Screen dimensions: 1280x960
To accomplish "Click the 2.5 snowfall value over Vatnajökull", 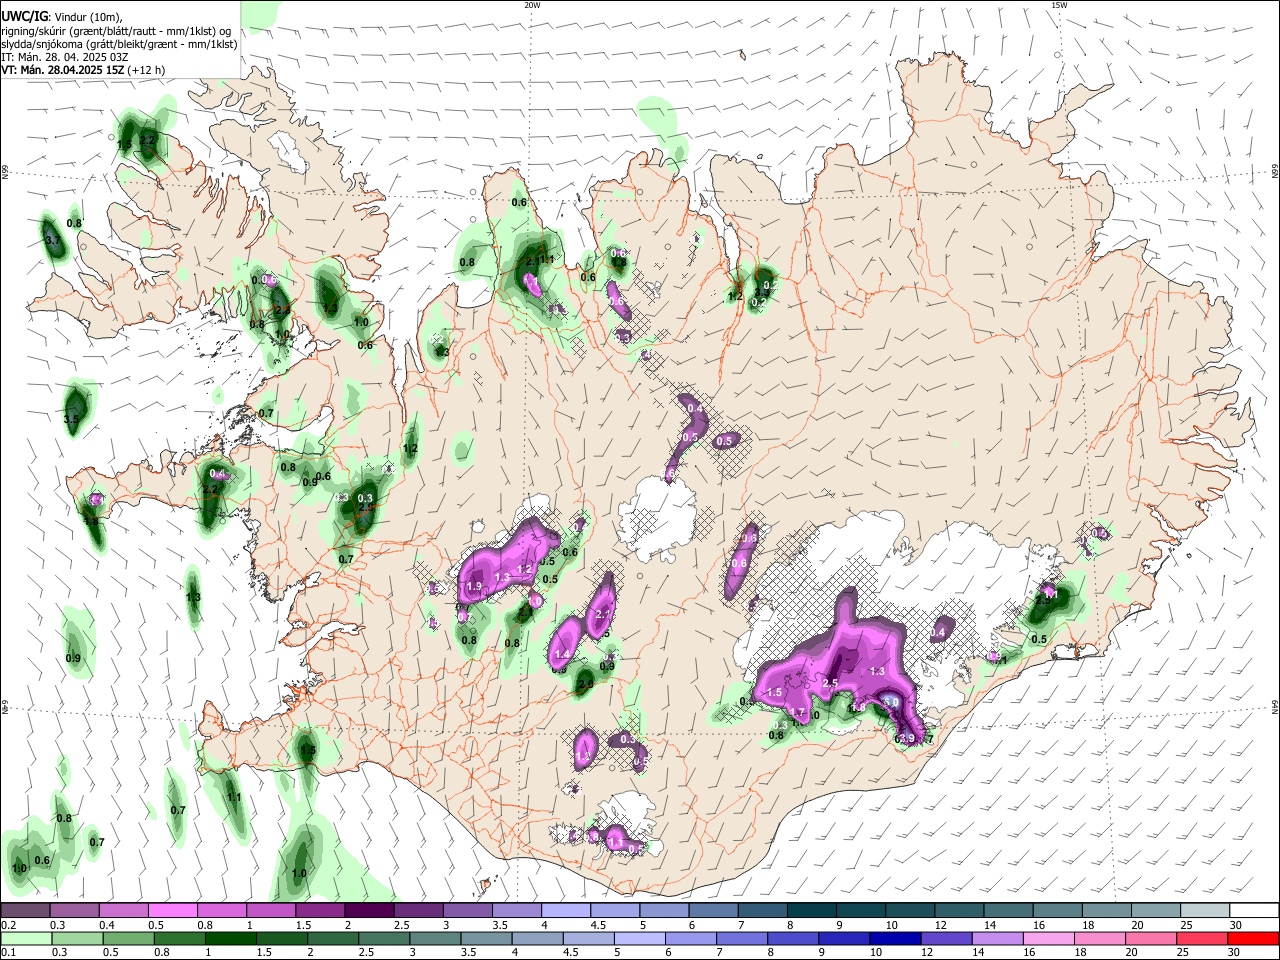I will pos(829,683).
